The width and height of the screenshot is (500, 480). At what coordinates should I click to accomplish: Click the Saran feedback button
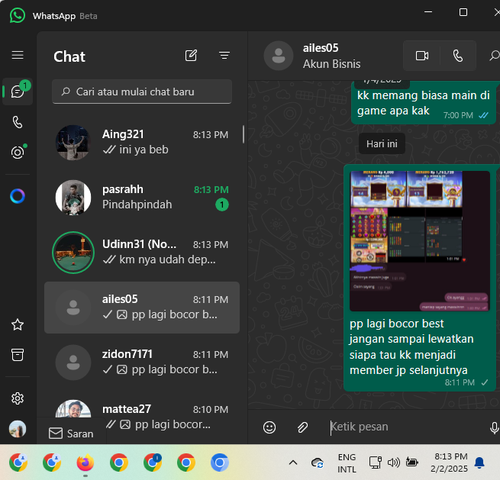71,433
